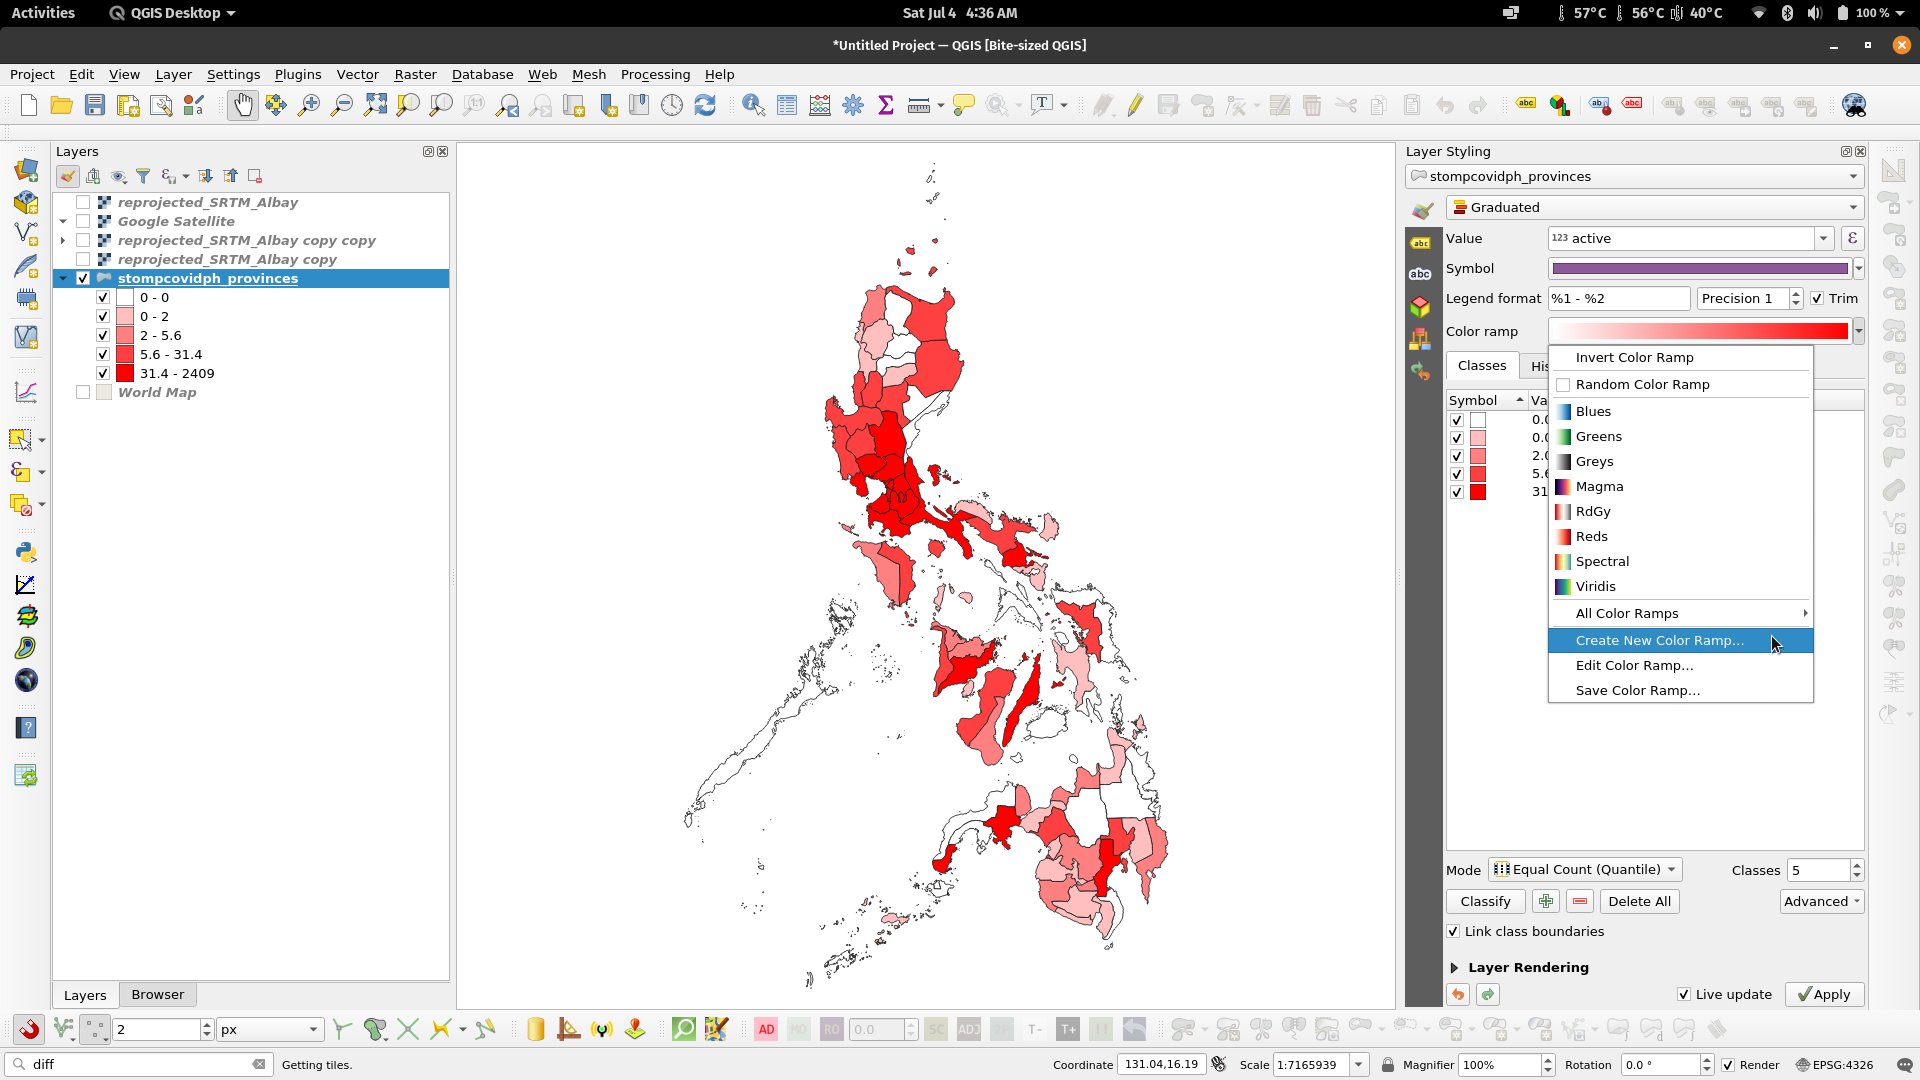Select Create New Color Ramp menu entry
Image resolution: width=1920 pixels, height=1080 pixels.
coord(1659,641)
